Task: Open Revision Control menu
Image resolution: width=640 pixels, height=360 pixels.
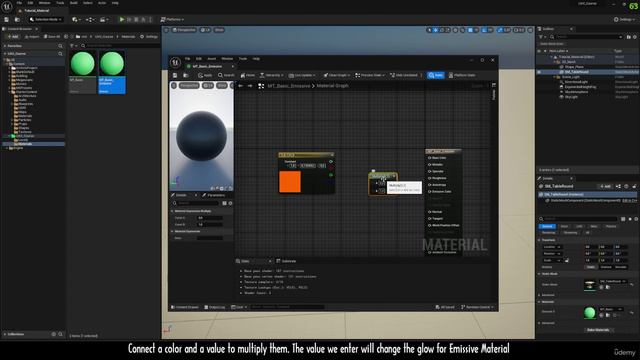Action: tap(477, 307)
